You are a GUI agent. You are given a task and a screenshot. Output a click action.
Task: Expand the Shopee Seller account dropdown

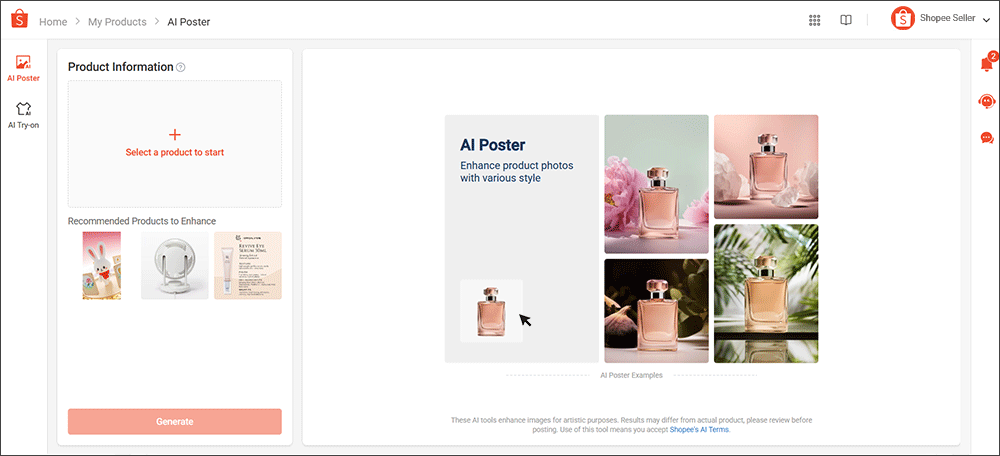987,20
